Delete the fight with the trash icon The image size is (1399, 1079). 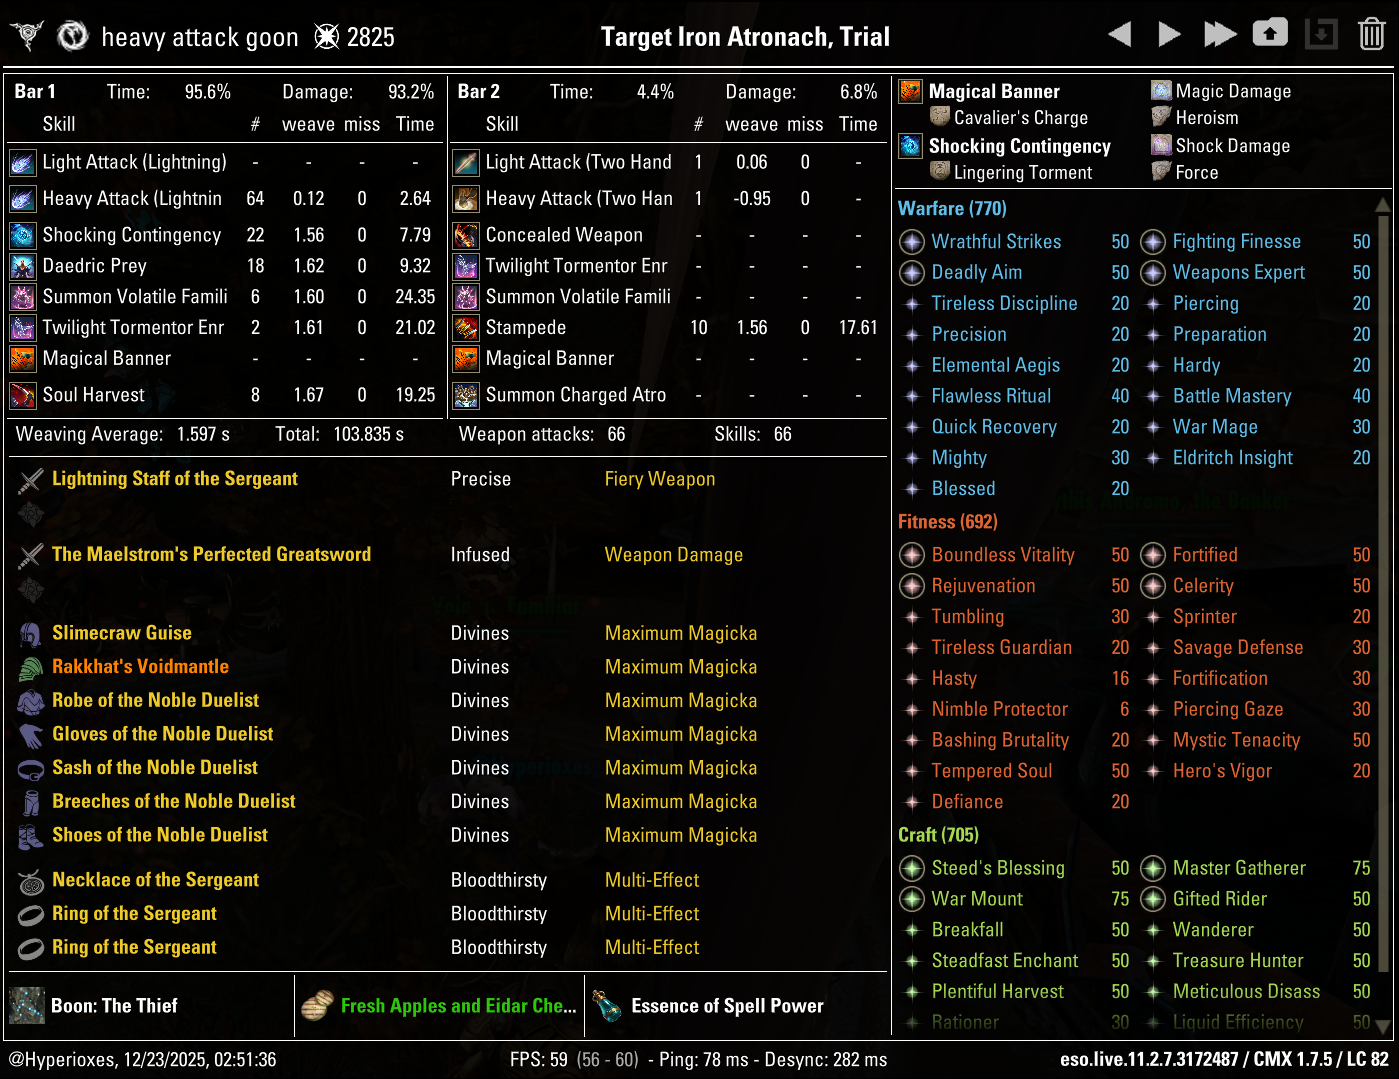(1371, 32)
